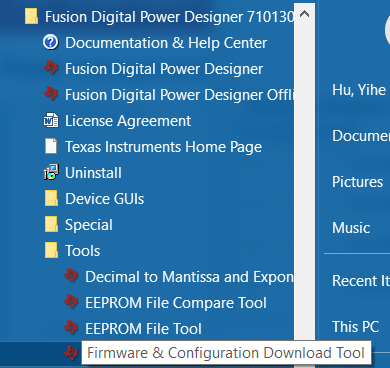Select the Uninstall entry
The image size is (390, 368).
[93, 173]
